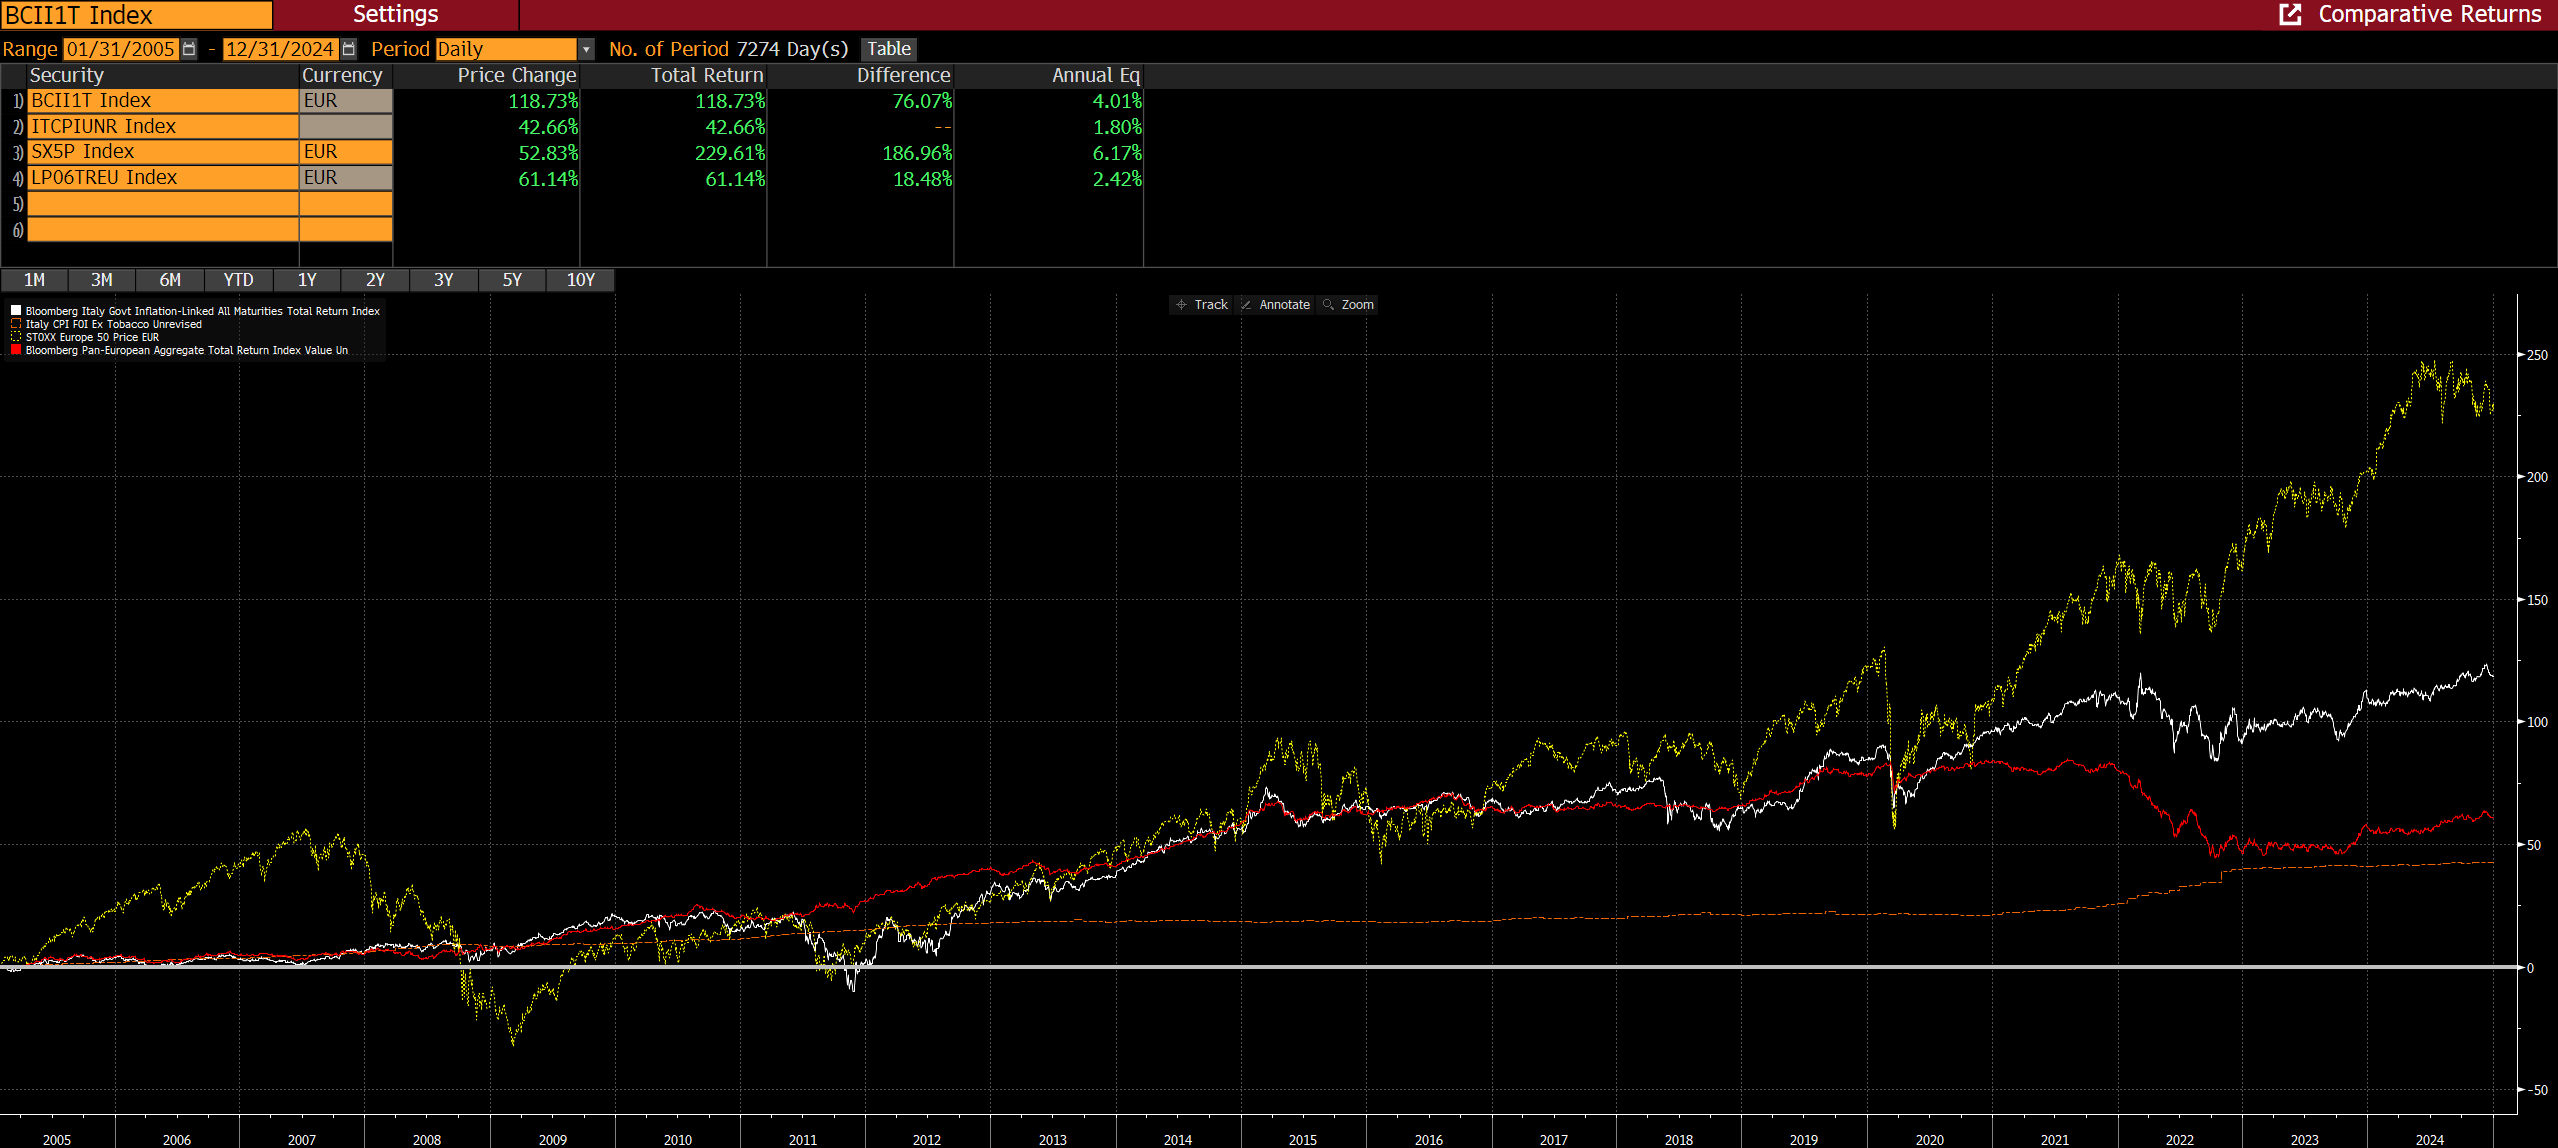Edit security row 4 LP06TREU Index
The height and width of the screenshot is (1148, 2558).
pos(163,178)
